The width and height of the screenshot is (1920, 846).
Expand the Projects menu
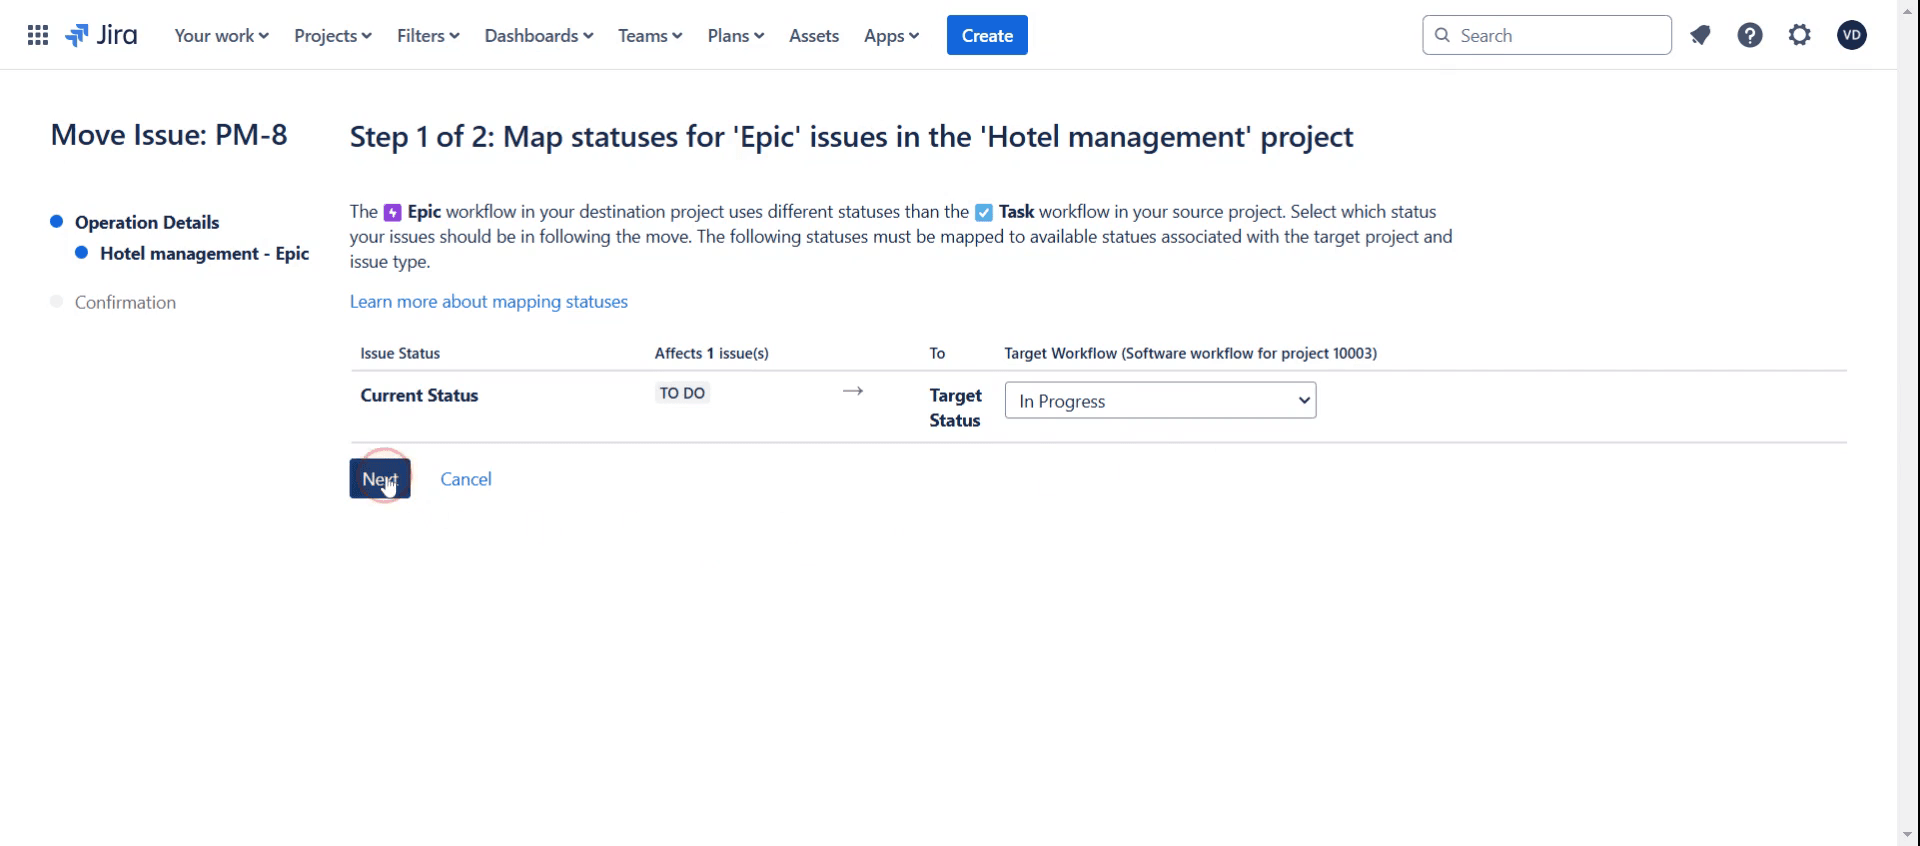point(333,36)
